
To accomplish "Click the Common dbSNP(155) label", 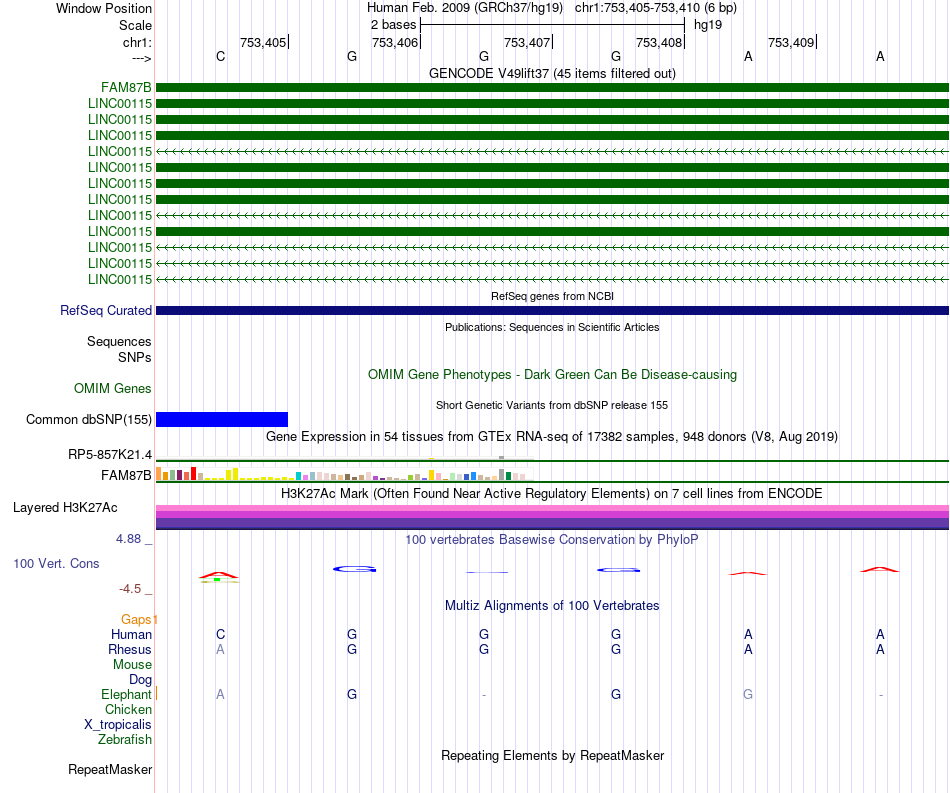I will (88, 419).
